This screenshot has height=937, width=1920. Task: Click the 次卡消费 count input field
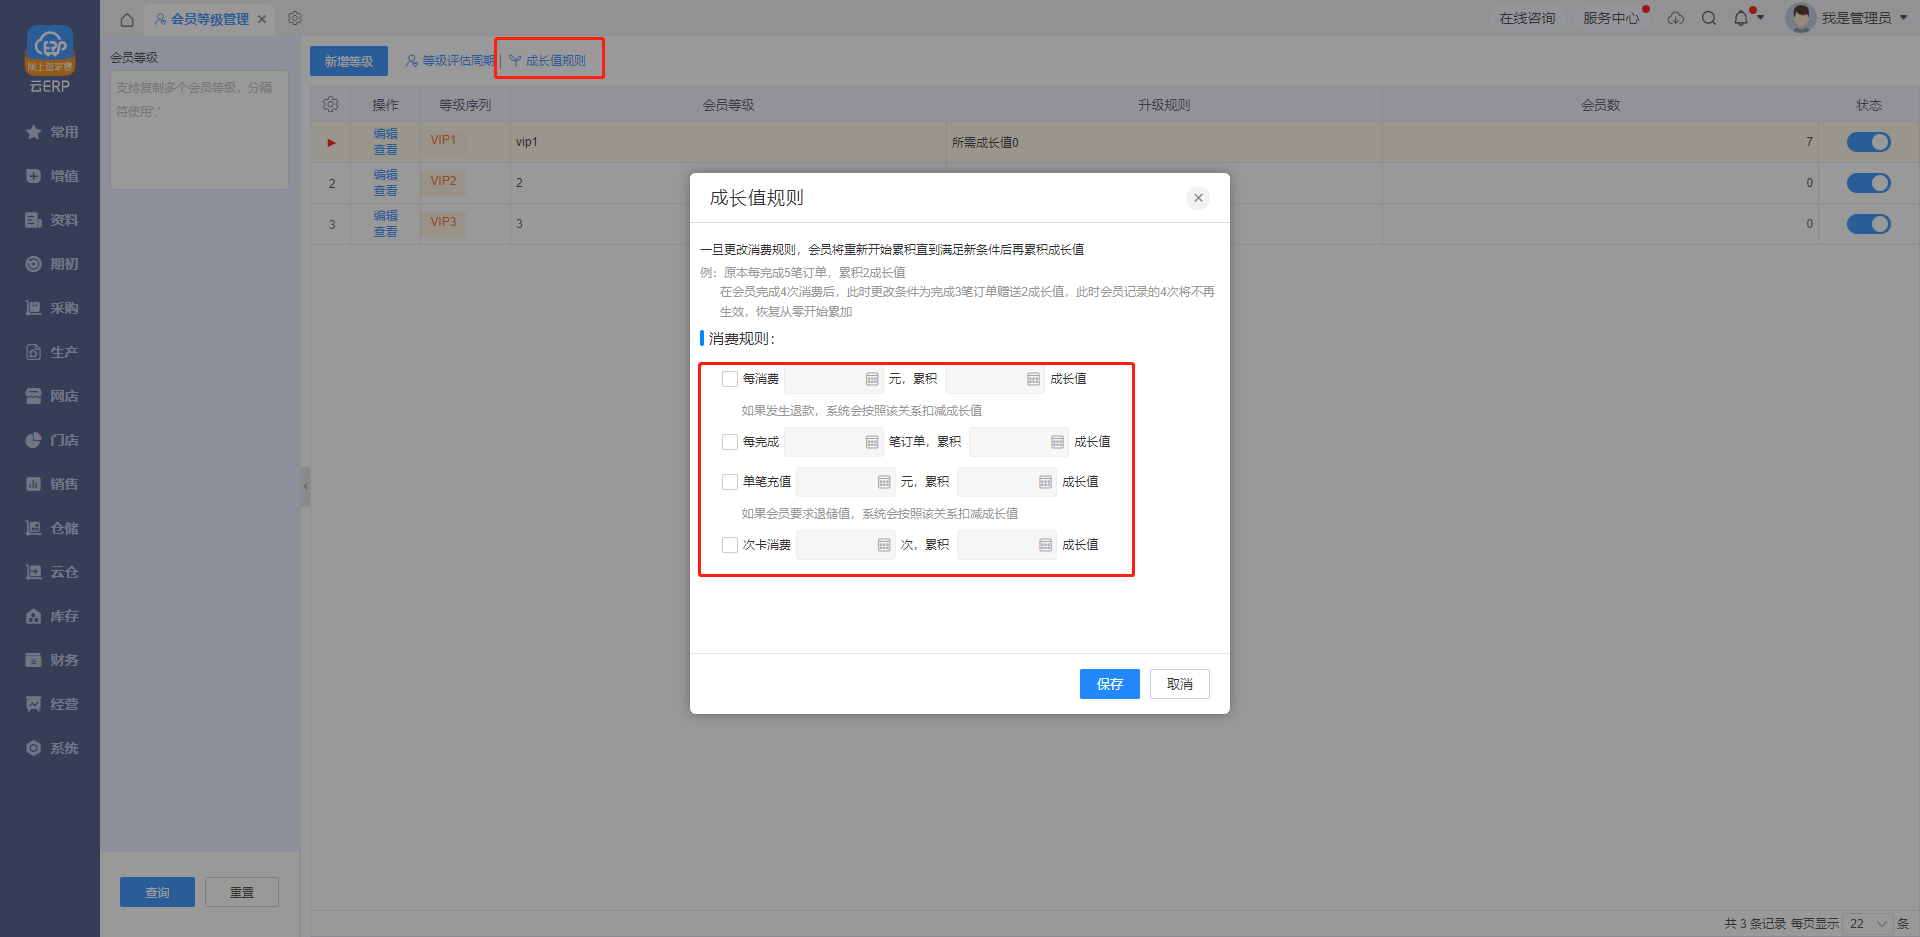(845, 545)
